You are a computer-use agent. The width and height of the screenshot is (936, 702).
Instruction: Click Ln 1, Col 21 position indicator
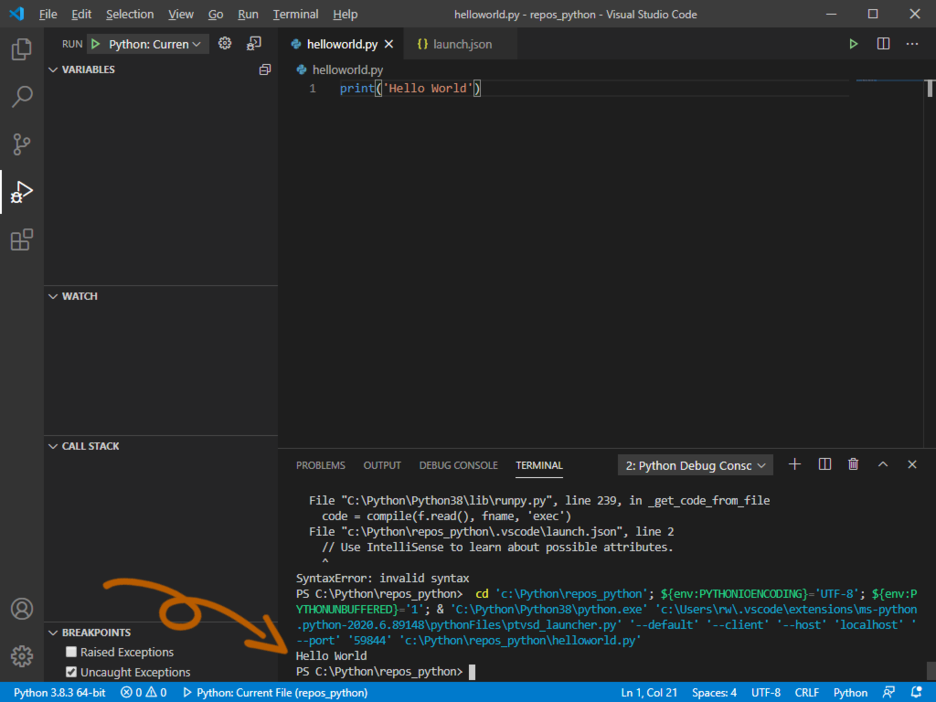coord(649,692)
